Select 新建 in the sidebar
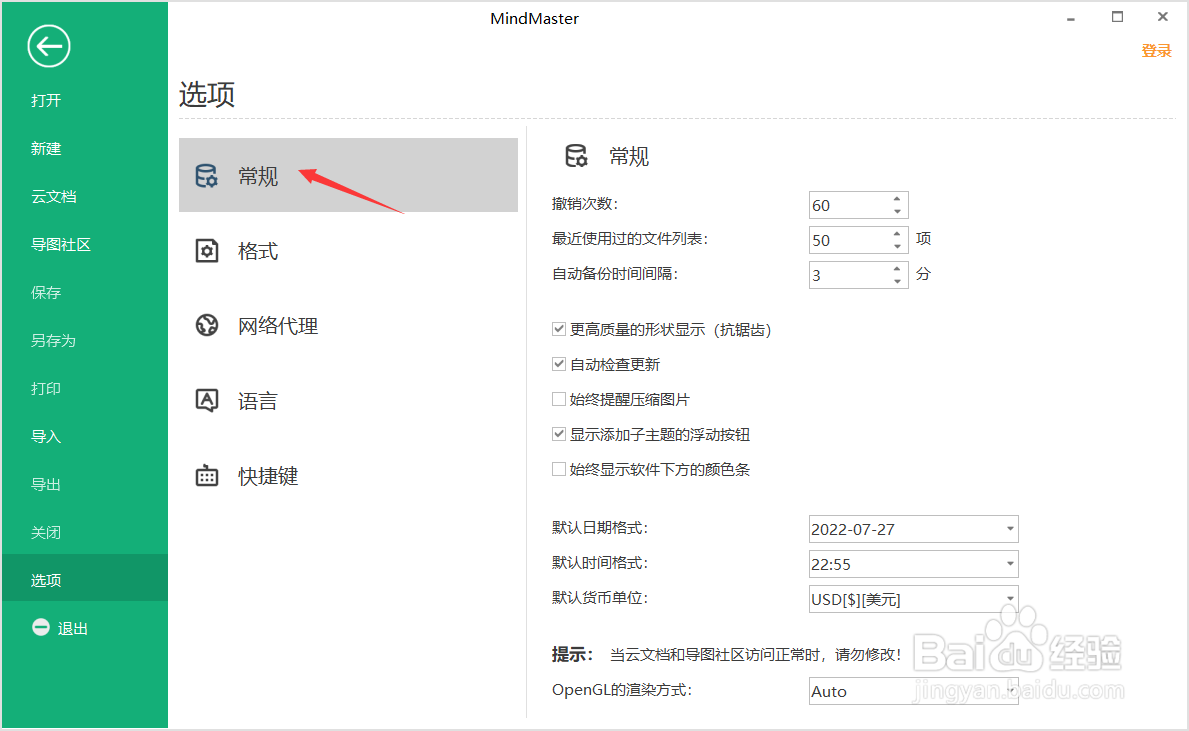 click(45, 149)
